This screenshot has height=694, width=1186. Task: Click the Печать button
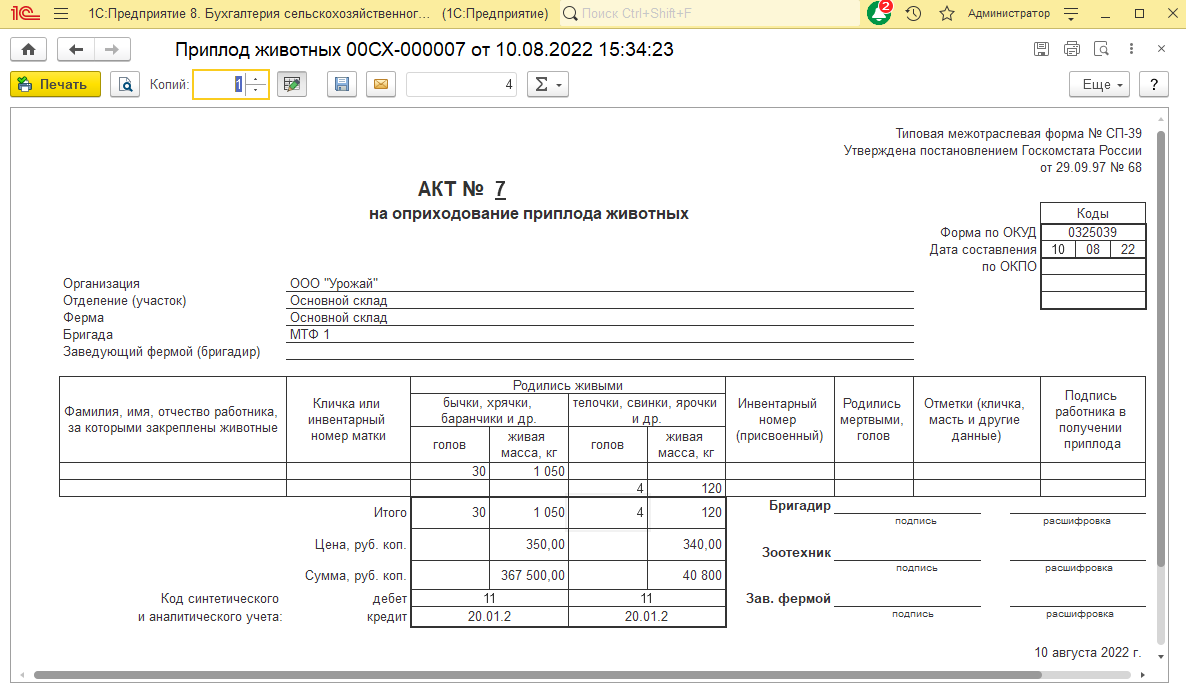tap(55, 85)
